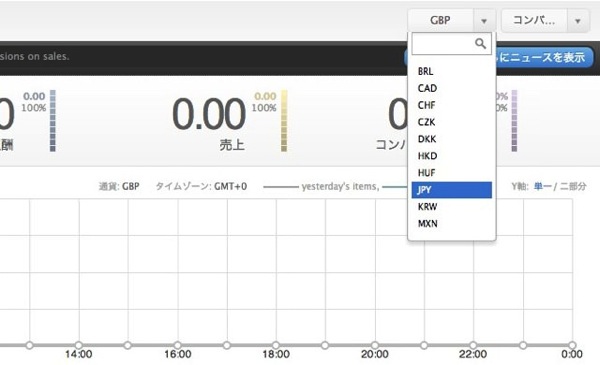
Task: Switch Y-axis to 単一 mode
Action: 543,186
